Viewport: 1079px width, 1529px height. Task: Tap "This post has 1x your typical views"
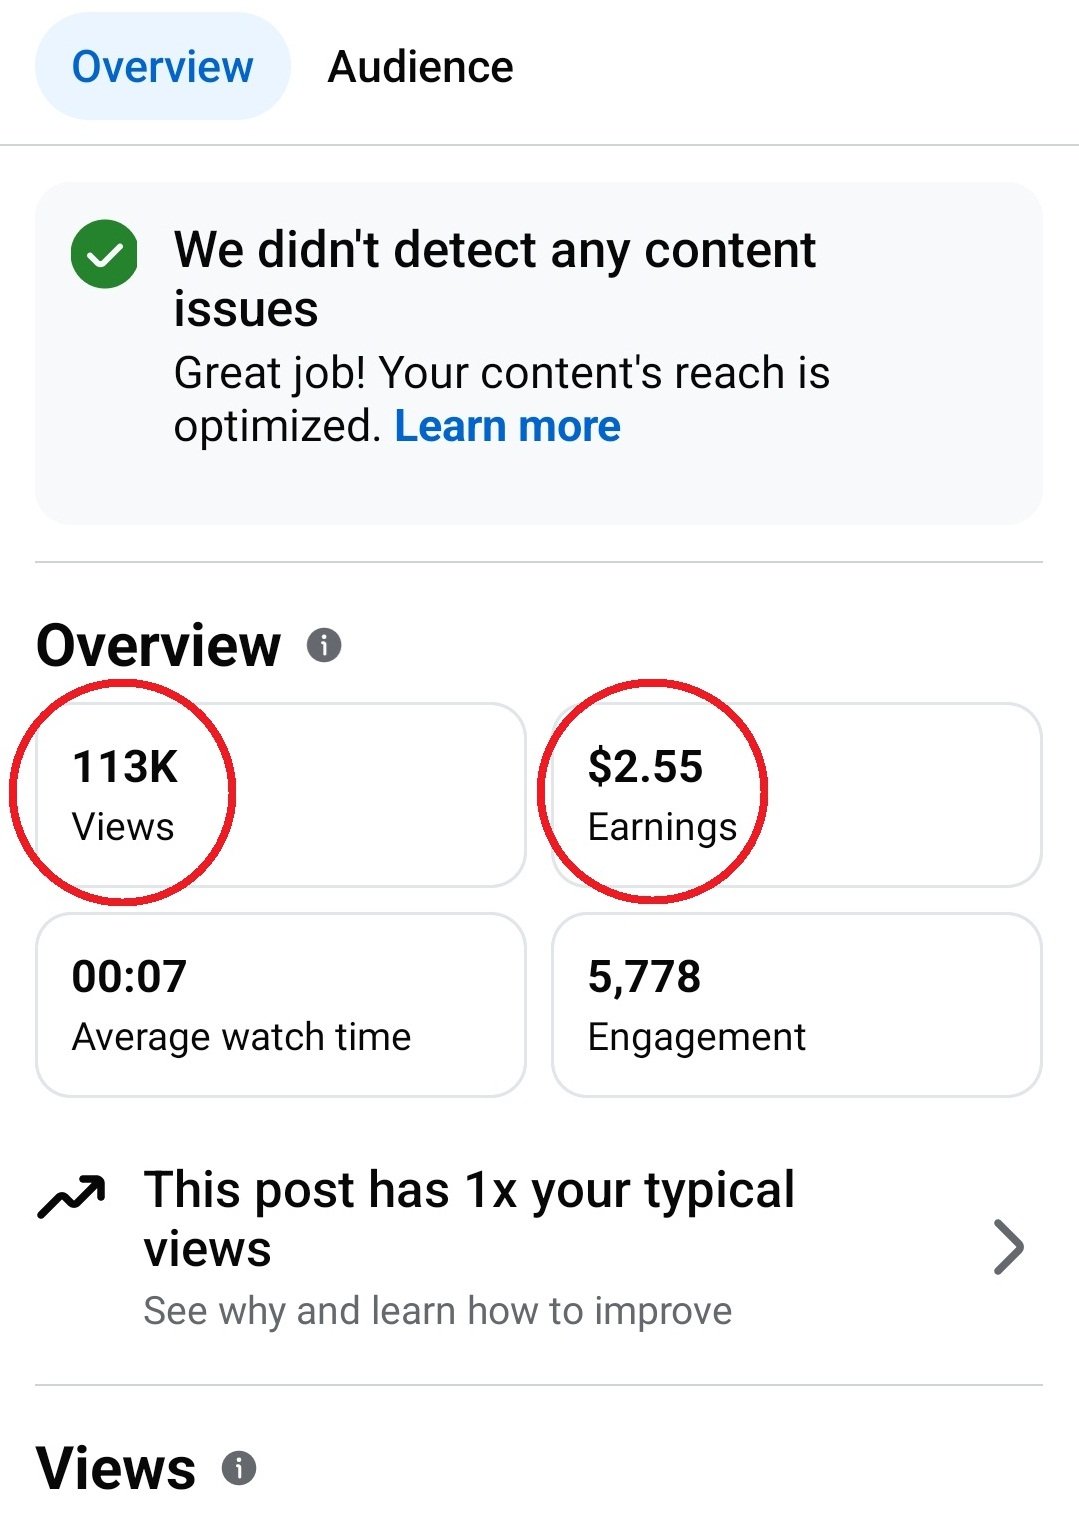click(x=468, y=1218)
